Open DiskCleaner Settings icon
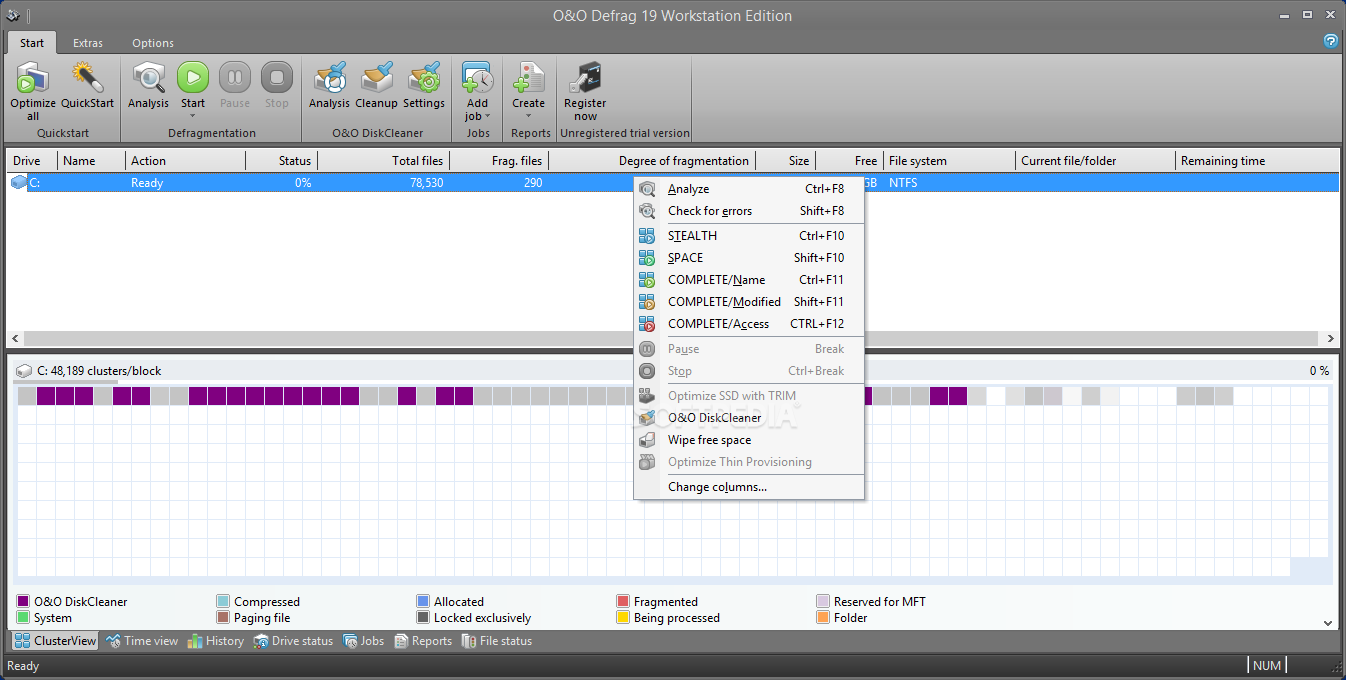Screen dimensions: 1346x680 [x=424, y=77]
